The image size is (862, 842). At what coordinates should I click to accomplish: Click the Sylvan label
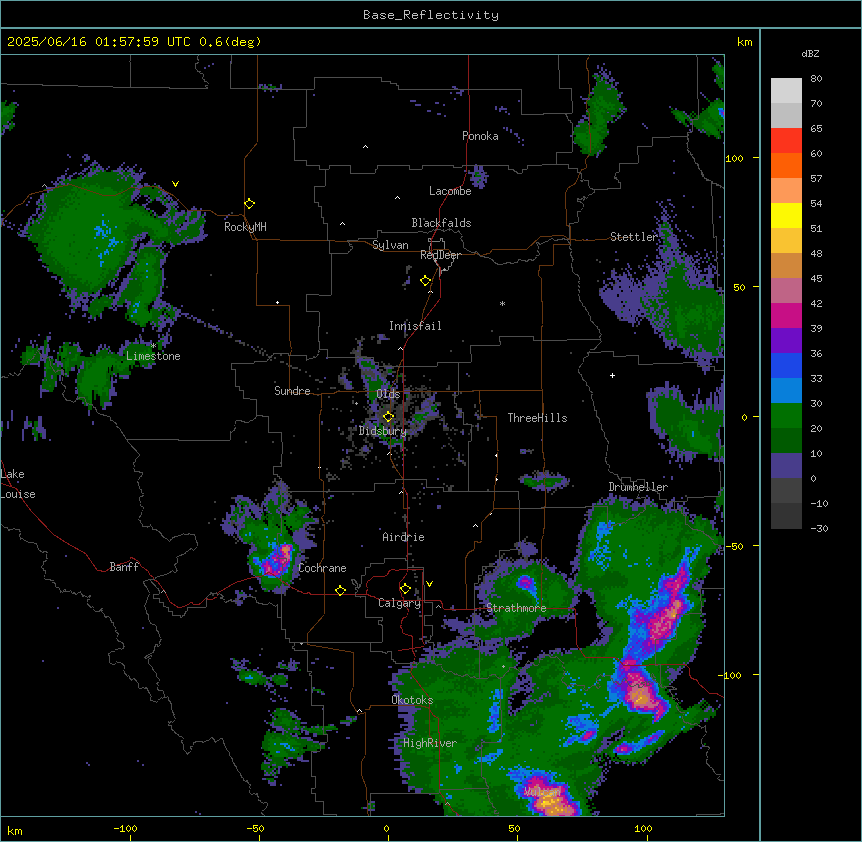tap(390, 245)
